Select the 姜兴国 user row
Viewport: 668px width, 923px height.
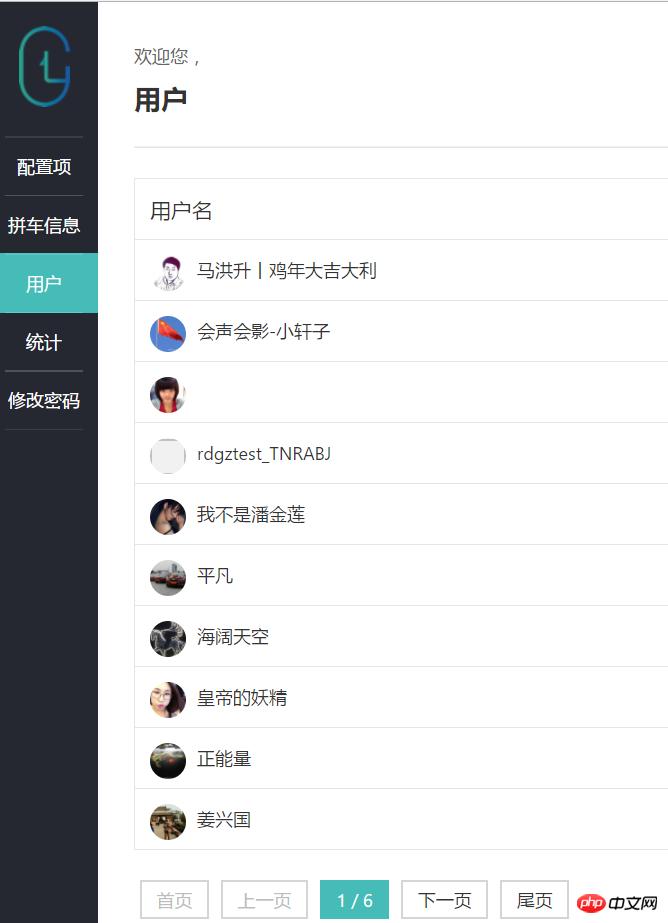(x=401, y=819)
